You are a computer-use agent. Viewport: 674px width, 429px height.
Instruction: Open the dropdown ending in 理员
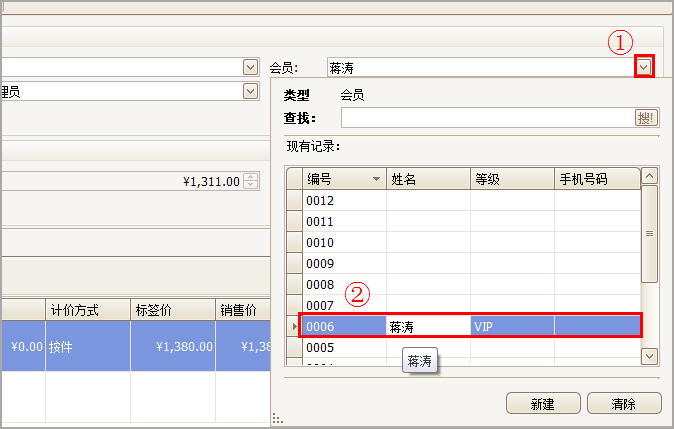coord(250,91)
